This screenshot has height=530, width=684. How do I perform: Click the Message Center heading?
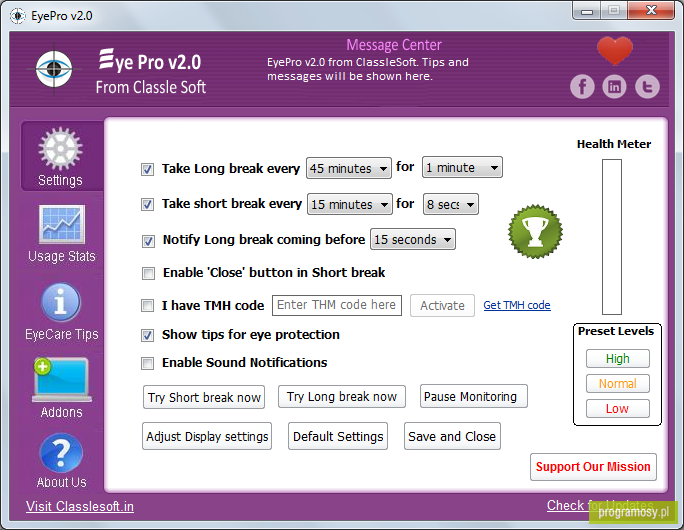tap(394, 44)
